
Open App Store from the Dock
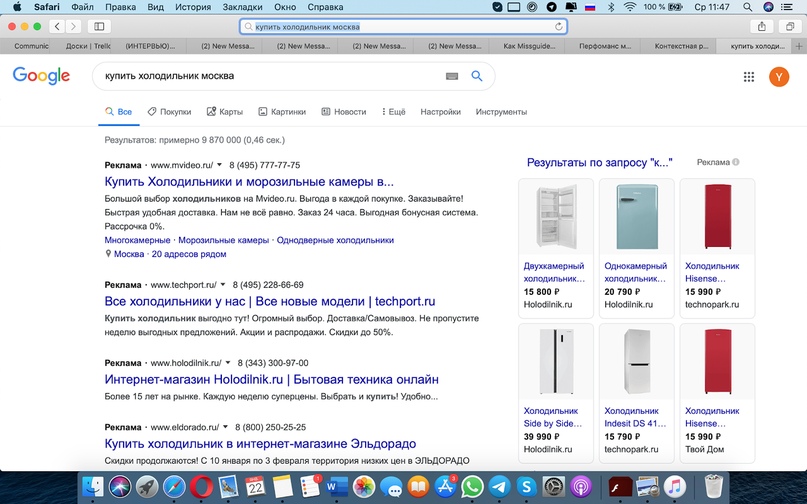tap(445, 486)
